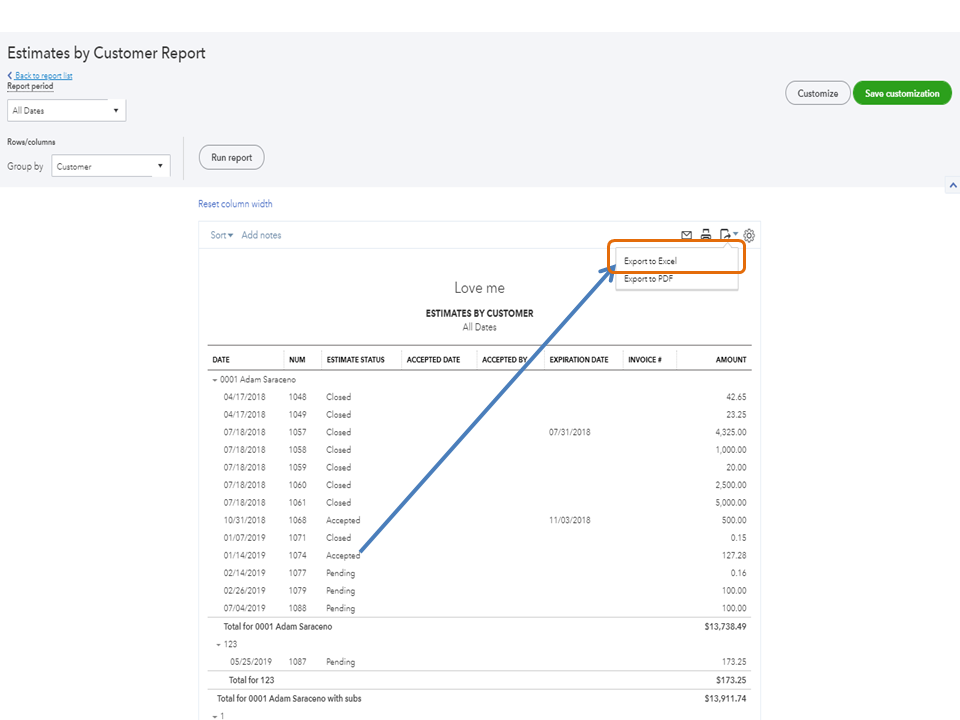Select Export to PDF option
This screenshot has height=720, width=960.
tap(648, 279)
